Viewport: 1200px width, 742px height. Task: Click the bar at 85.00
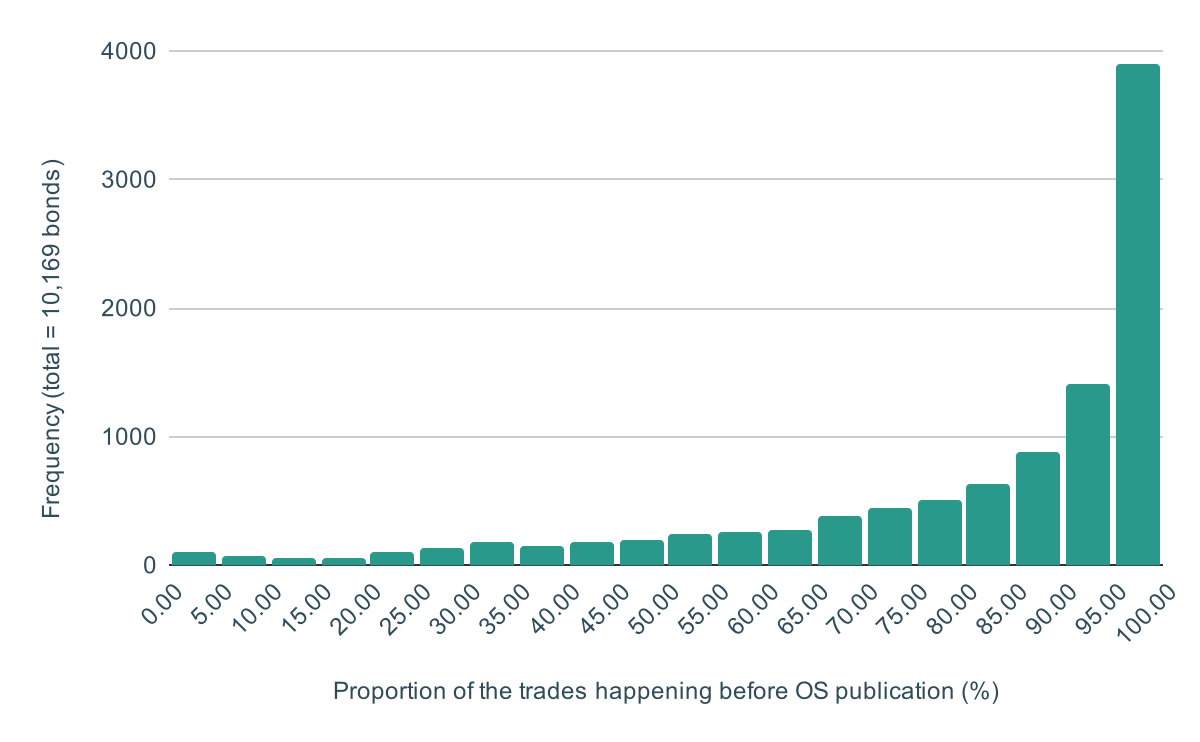(x=1037, y=510)
